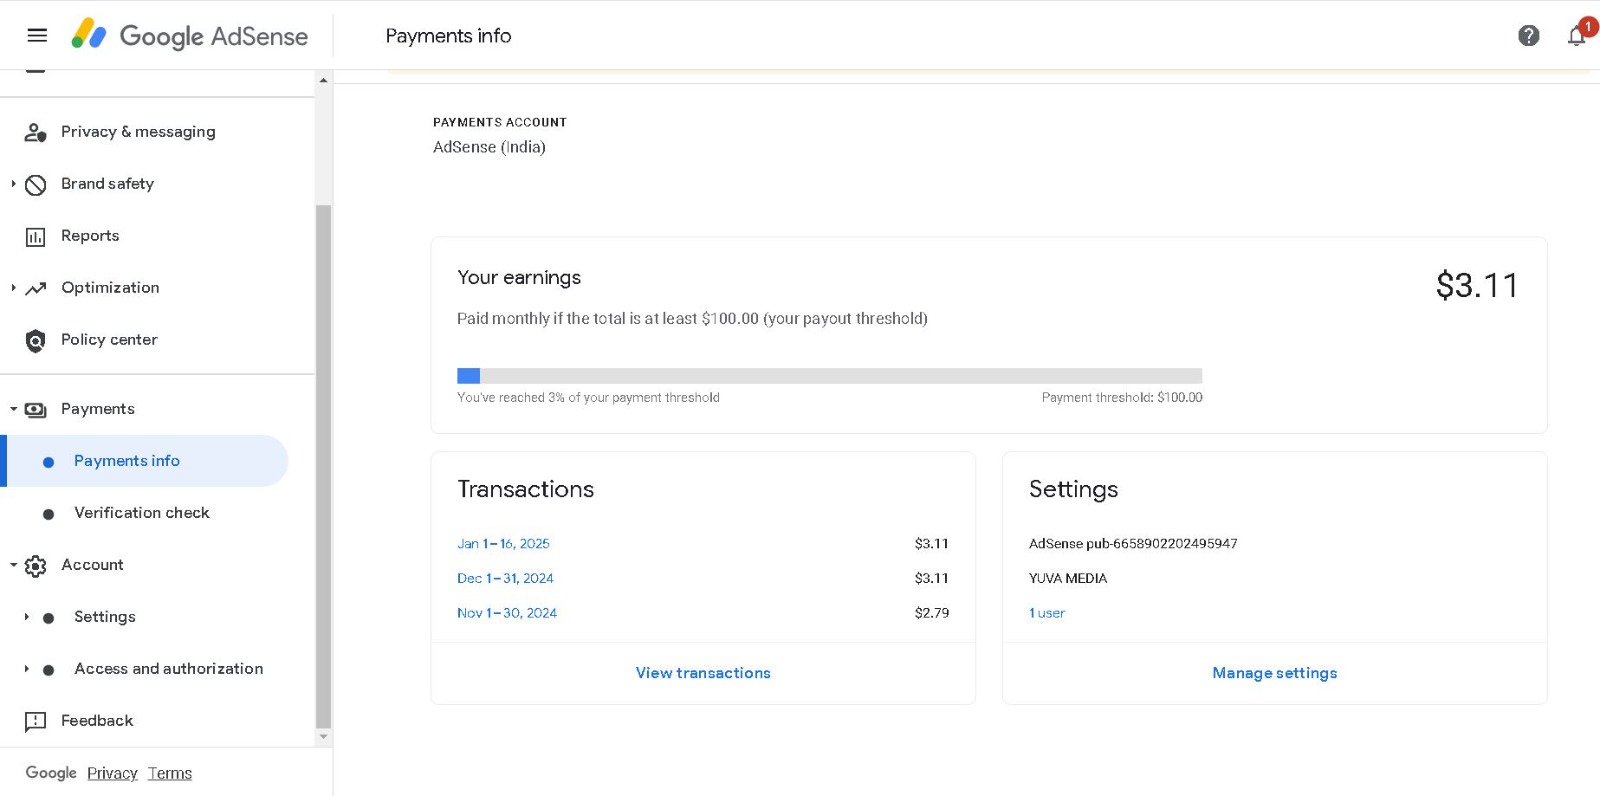Open the notifications bell
The width and height of the screenshot is (1600, 796).
1577,36
